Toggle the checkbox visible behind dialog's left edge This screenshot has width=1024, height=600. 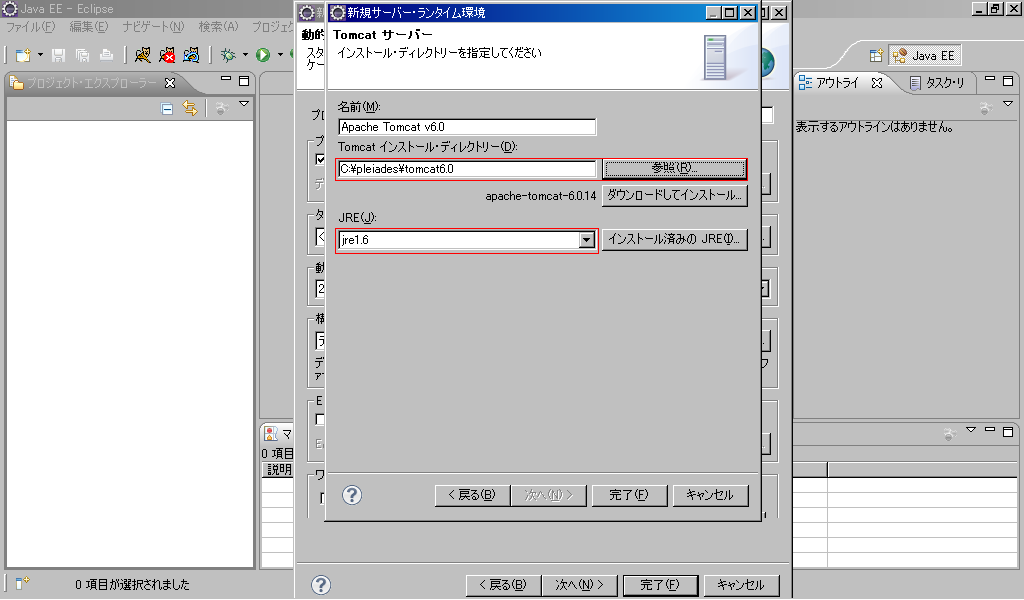click(320, 159)
